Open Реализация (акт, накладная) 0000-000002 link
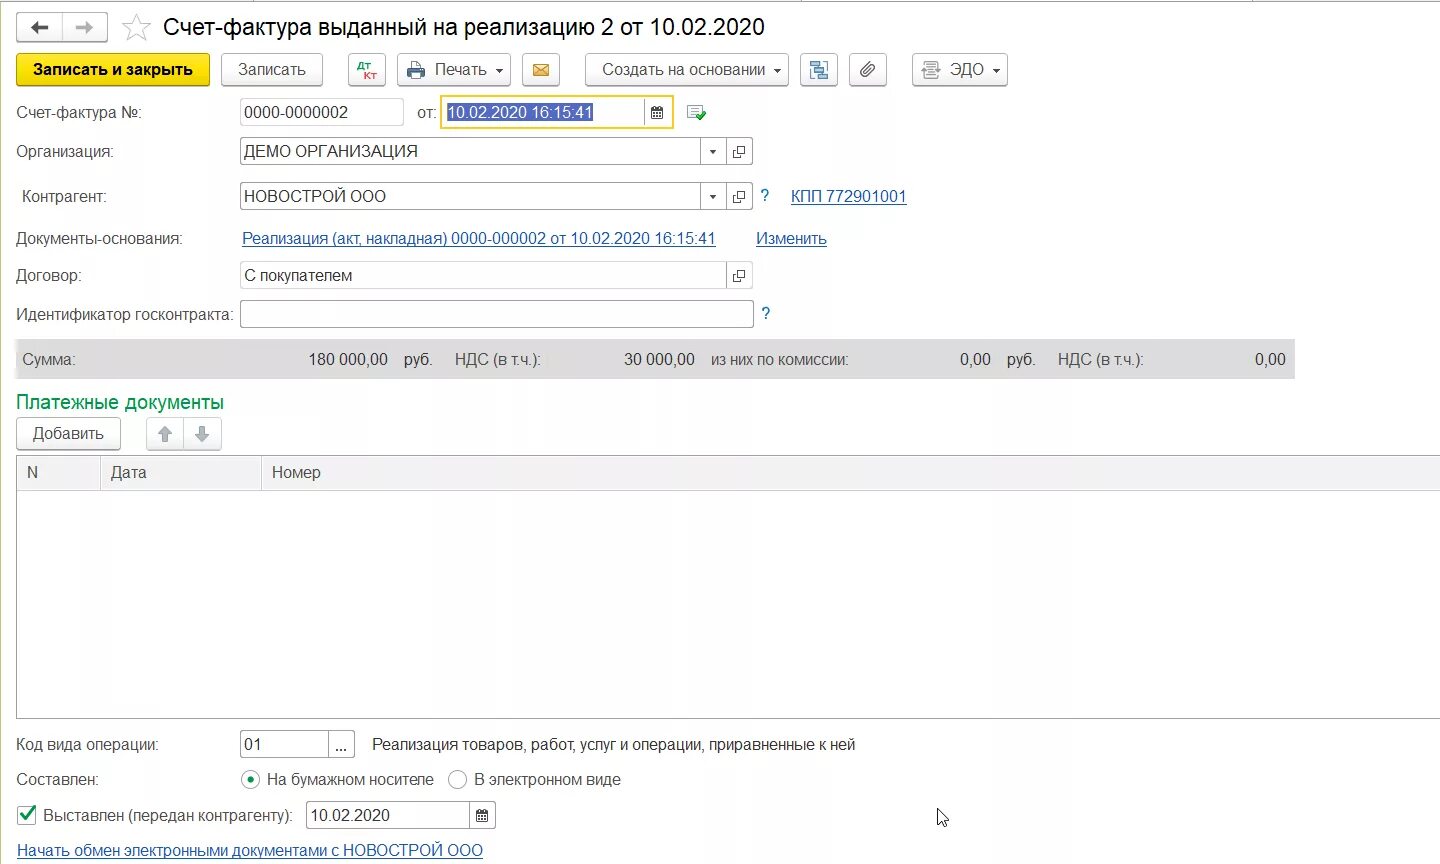The image size is (1440, 864). coord(479,238)
